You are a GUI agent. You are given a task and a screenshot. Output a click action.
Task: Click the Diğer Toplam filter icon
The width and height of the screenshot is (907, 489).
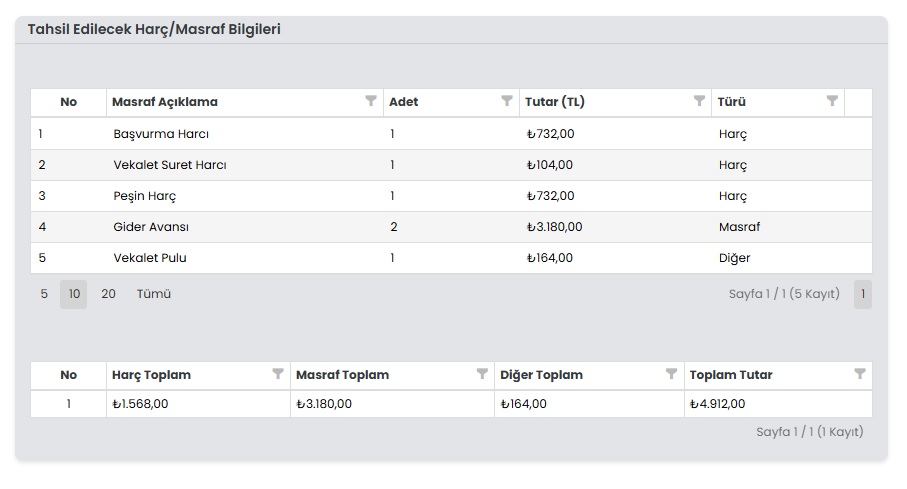(672, 374)
